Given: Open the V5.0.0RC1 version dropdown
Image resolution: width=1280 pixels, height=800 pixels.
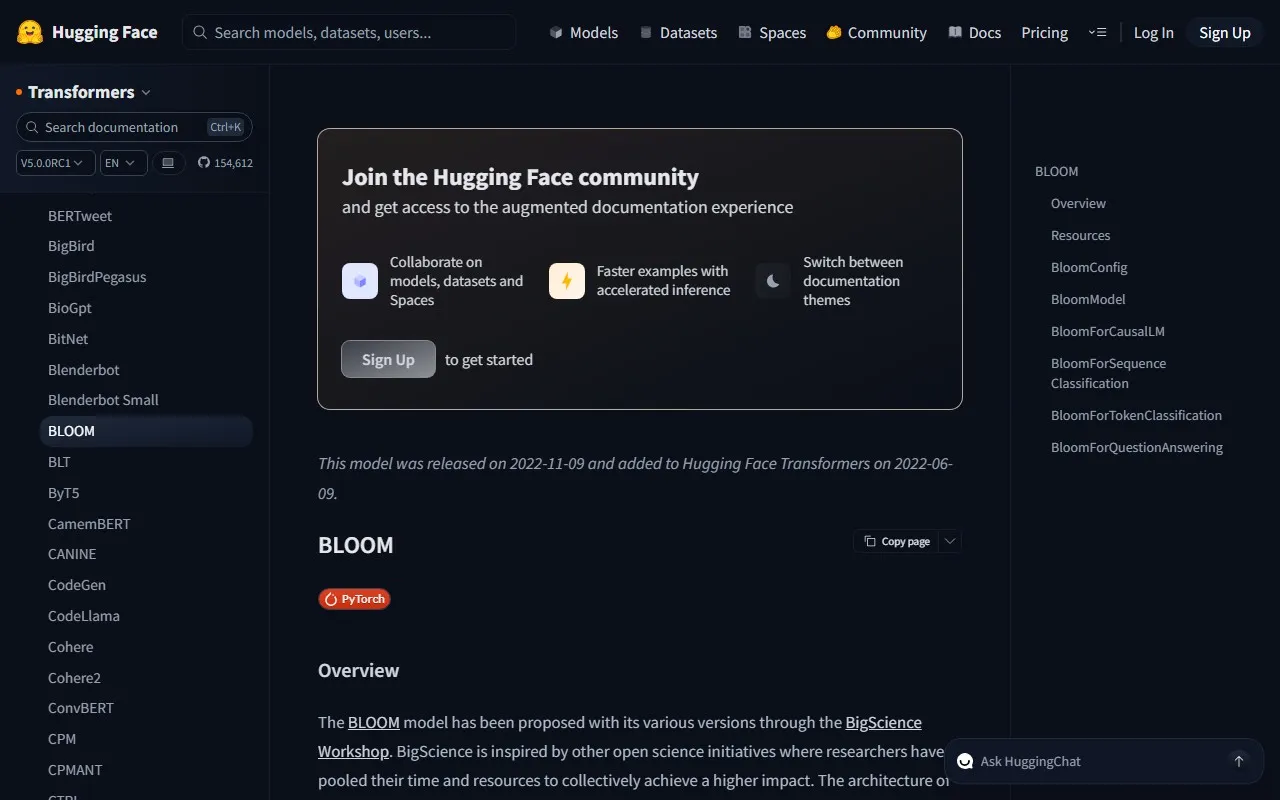Looking at the screenshot, I should pos(55,163).
